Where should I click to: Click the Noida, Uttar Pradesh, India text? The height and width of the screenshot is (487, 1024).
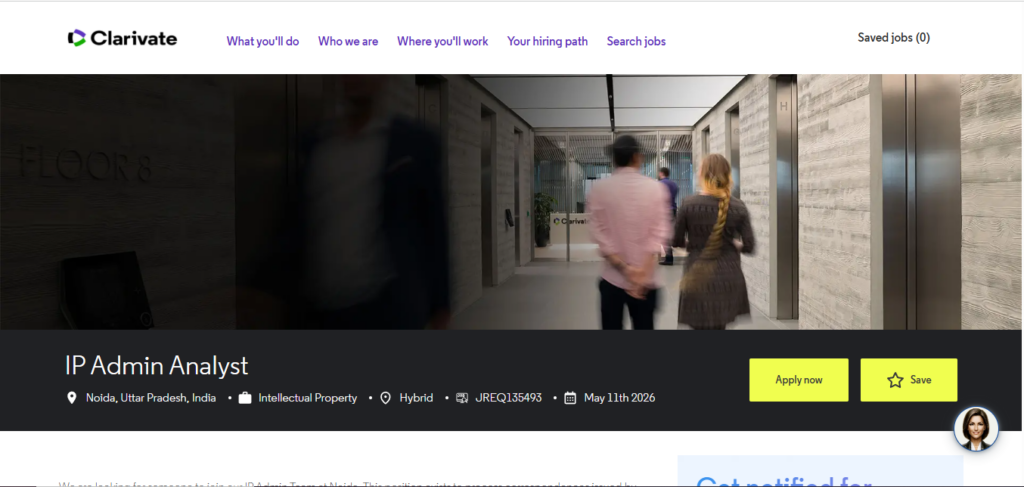pos(151,398)
